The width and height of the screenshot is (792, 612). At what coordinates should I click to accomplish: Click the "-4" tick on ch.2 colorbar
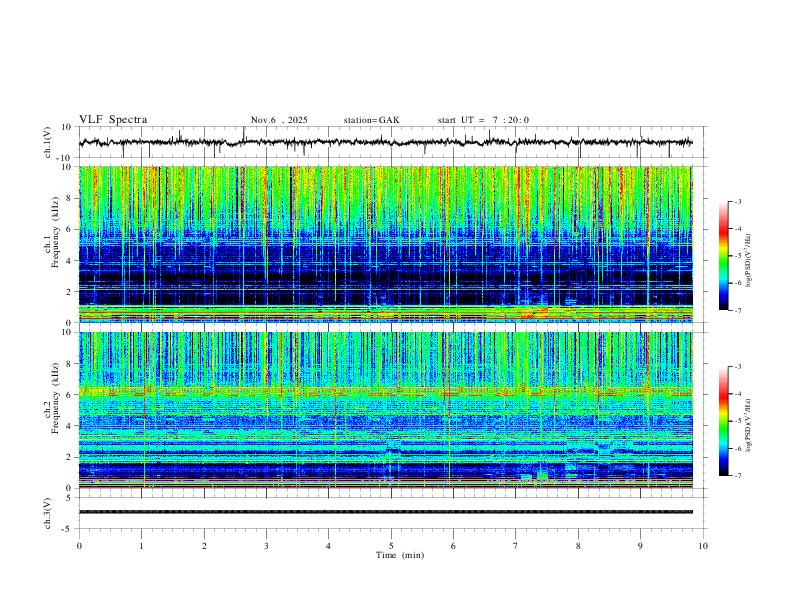coord(738,394)
